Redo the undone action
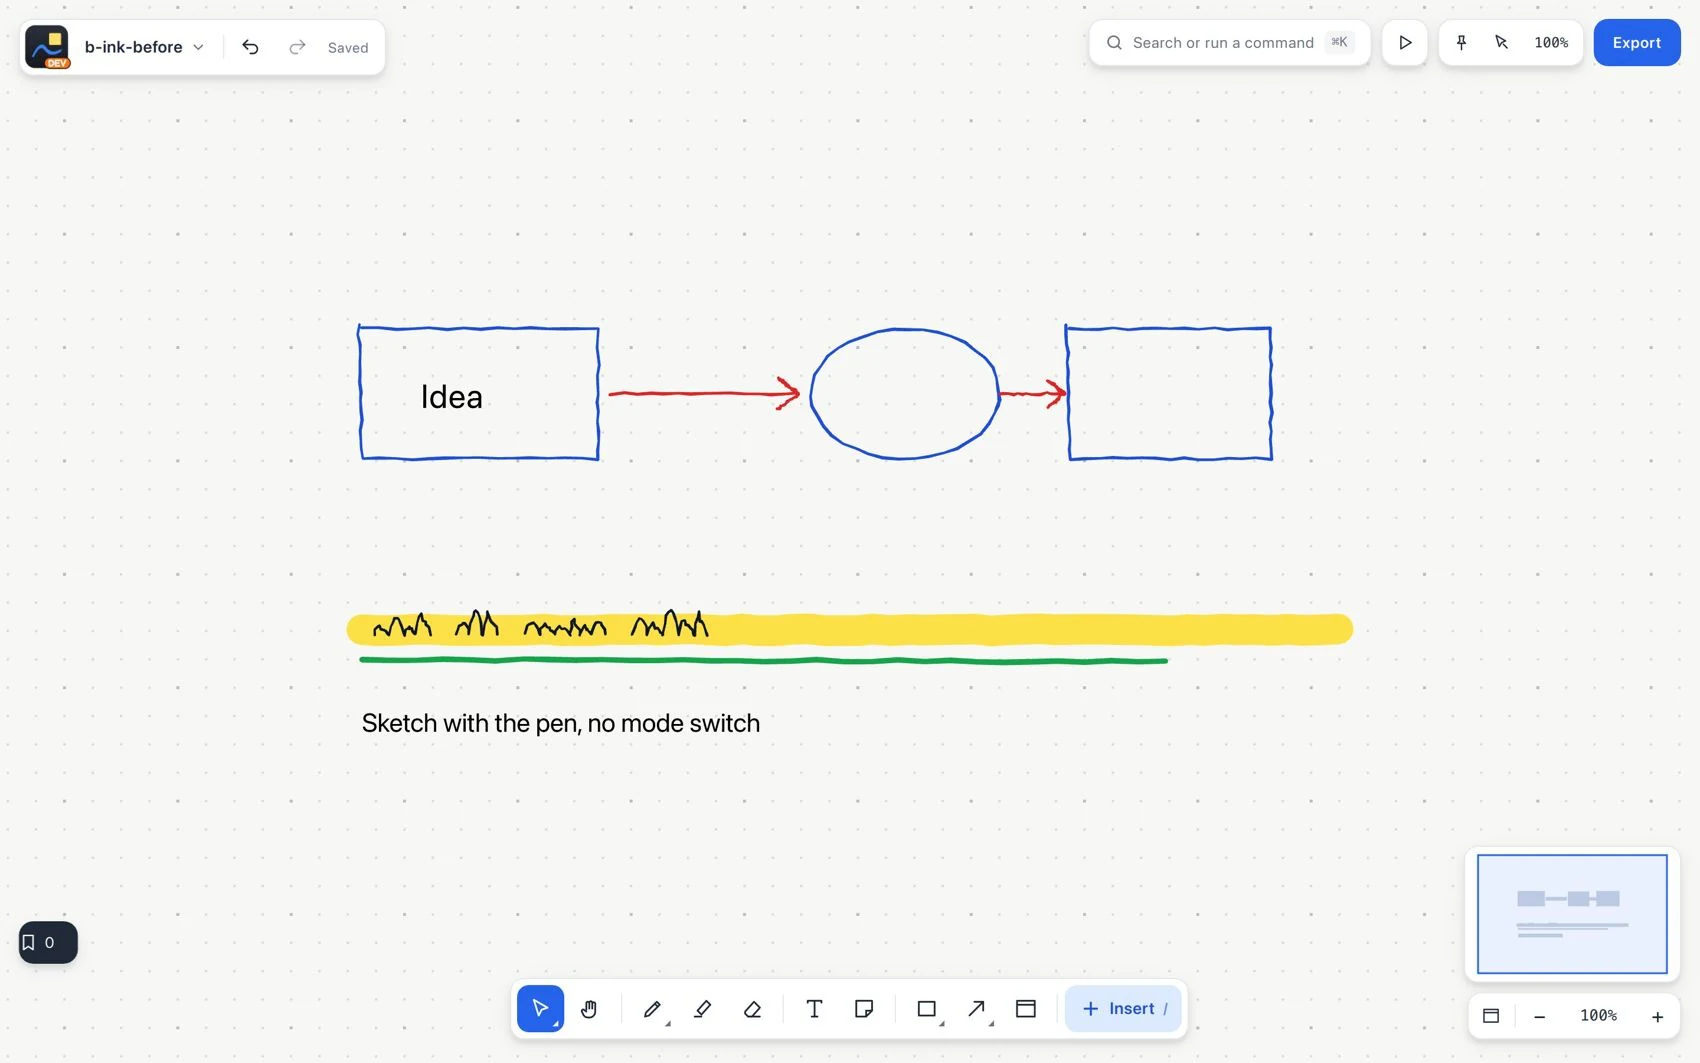The image size is (1700, 1063). tap(297, 47)
